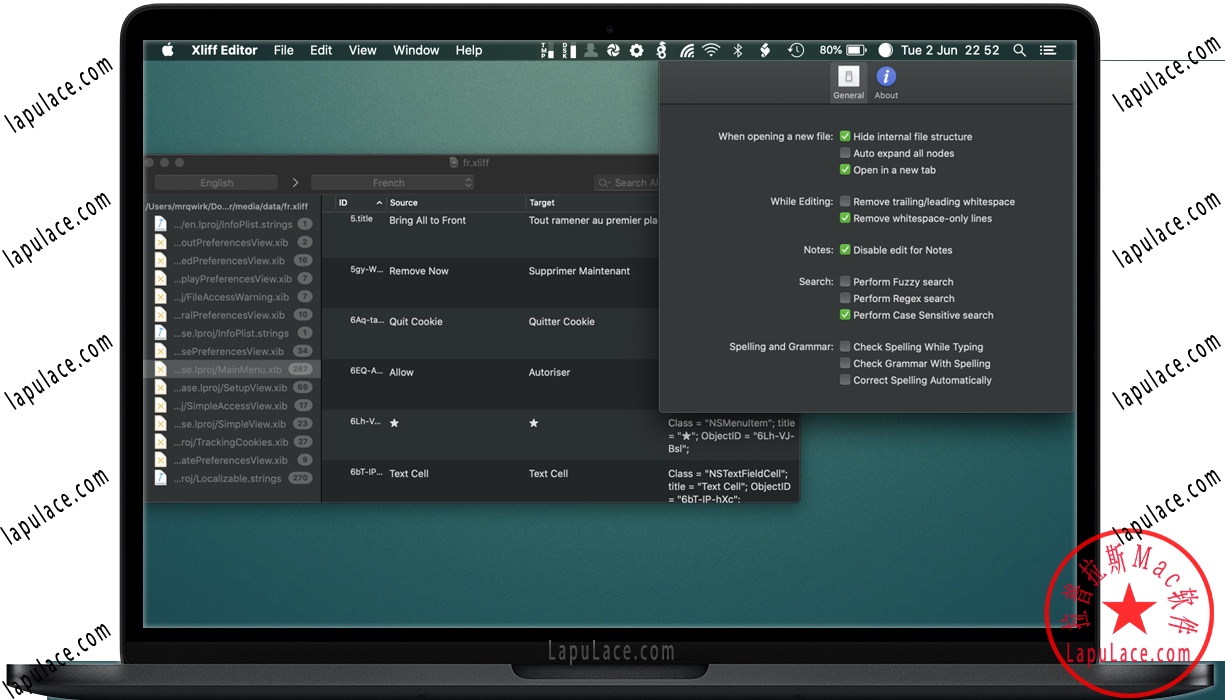Image resolution: width=1225 pixels, height=700 pixels.
Task: Click count badge 267 on MainMenu.xib
Action: 301,370
